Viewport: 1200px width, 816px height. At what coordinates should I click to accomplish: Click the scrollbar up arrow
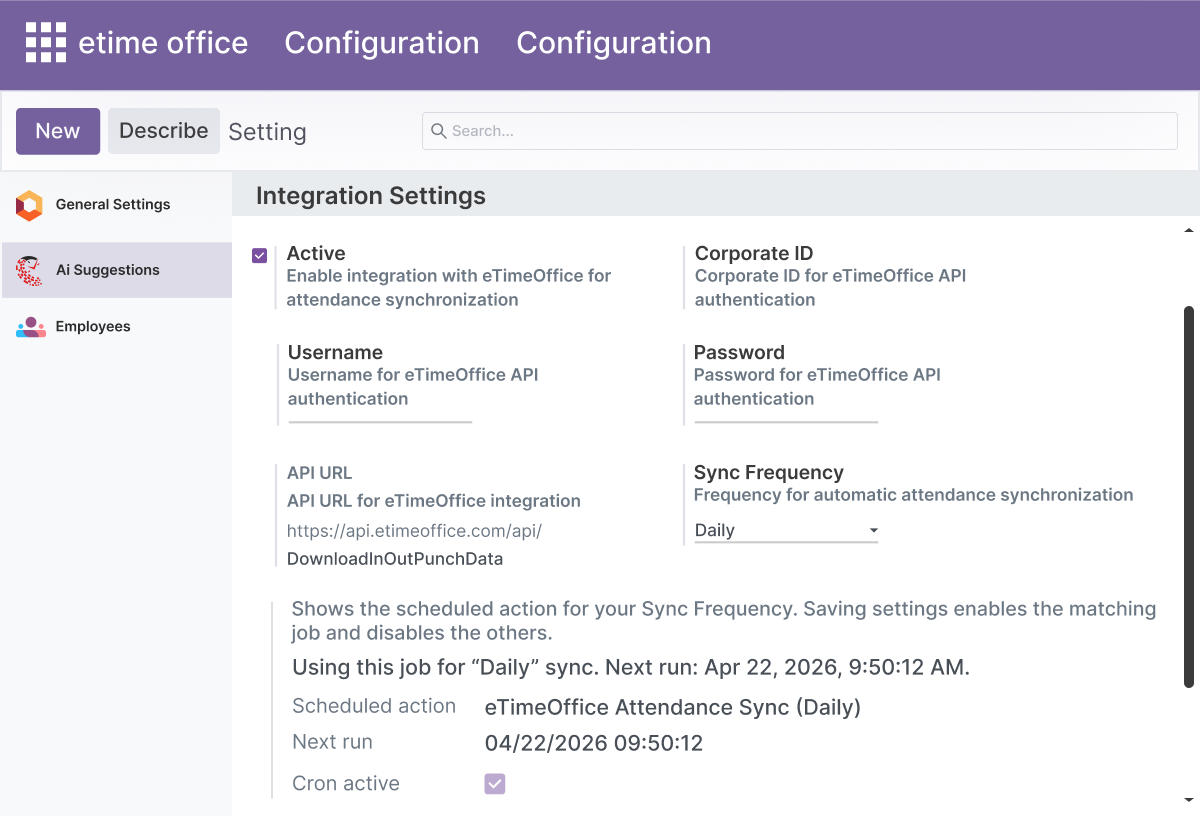pyautogui.click(x=1189, y=231)
